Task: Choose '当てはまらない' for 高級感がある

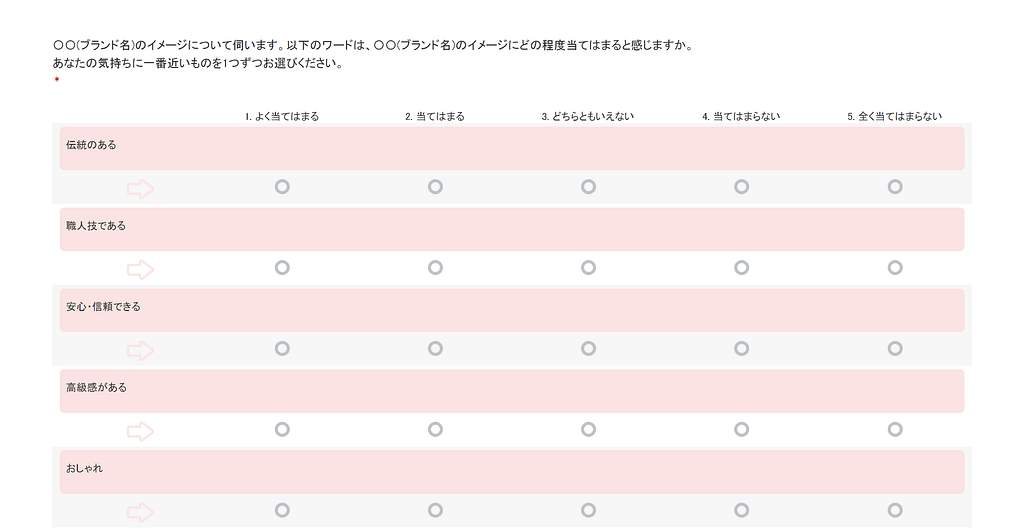Action: point(741,429)
